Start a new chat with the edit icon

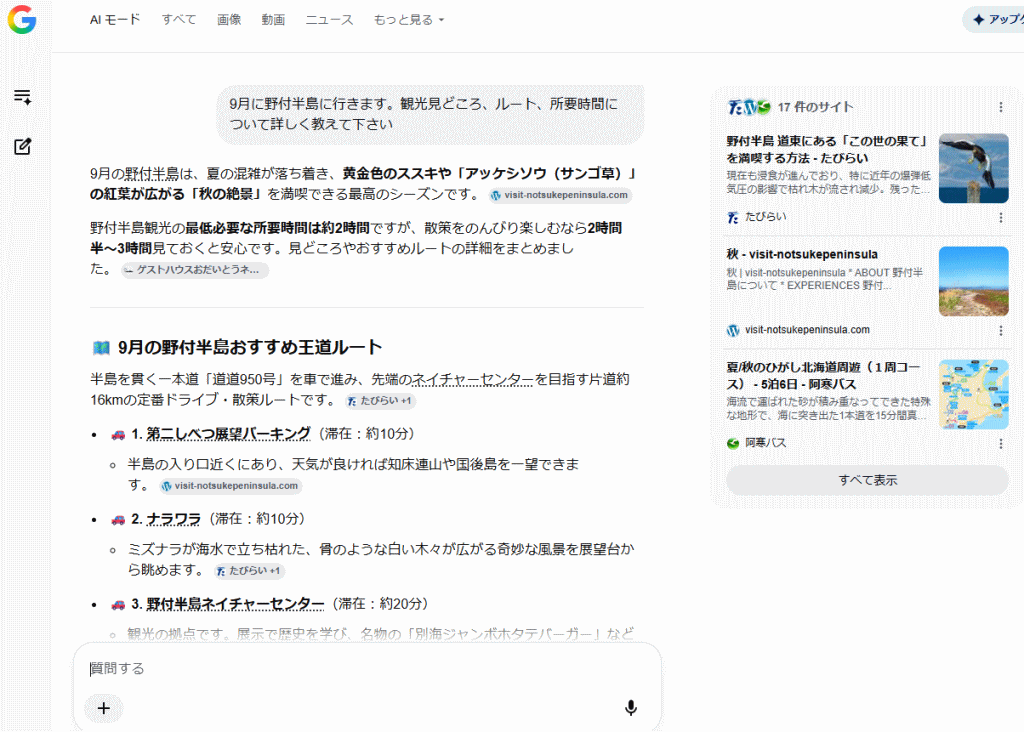click(x=22, y=146)
